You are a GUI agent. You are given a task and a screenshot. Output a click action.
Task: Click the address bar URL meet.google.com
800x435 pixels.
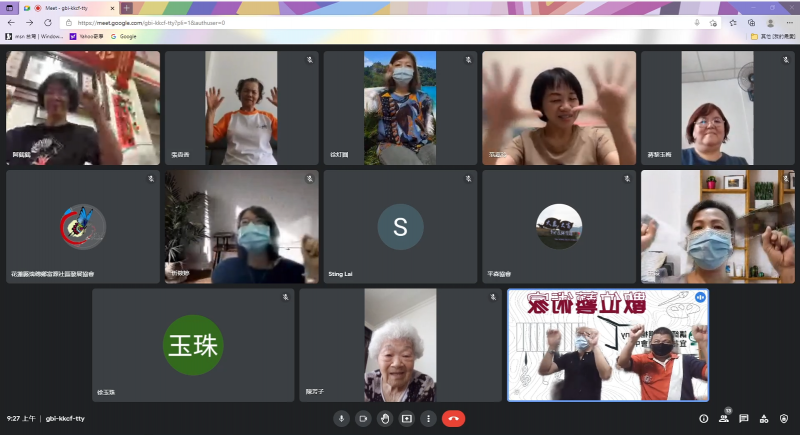point(151,23)
